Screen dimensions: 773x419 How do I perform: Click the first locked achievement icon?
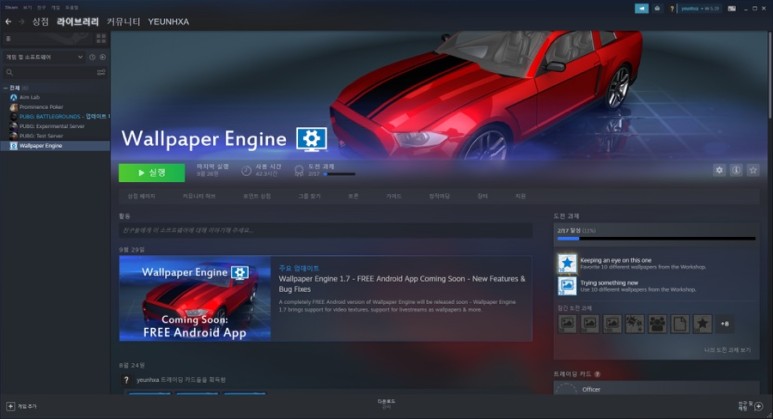coord(567,324)
